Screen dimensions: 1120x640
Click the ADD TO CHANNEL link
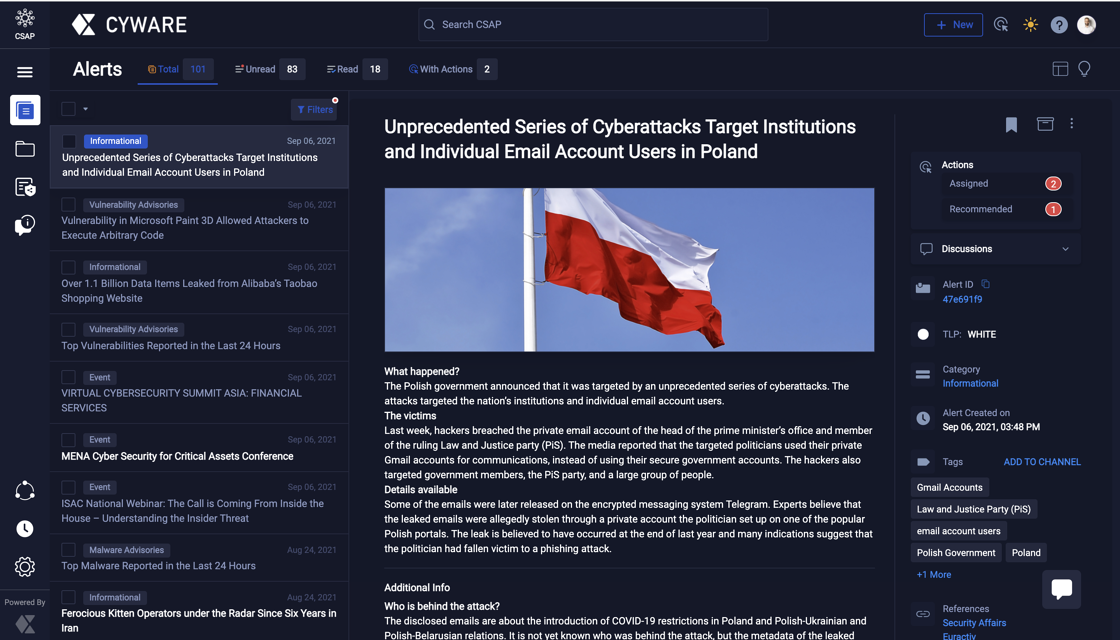click(1042, 462)
